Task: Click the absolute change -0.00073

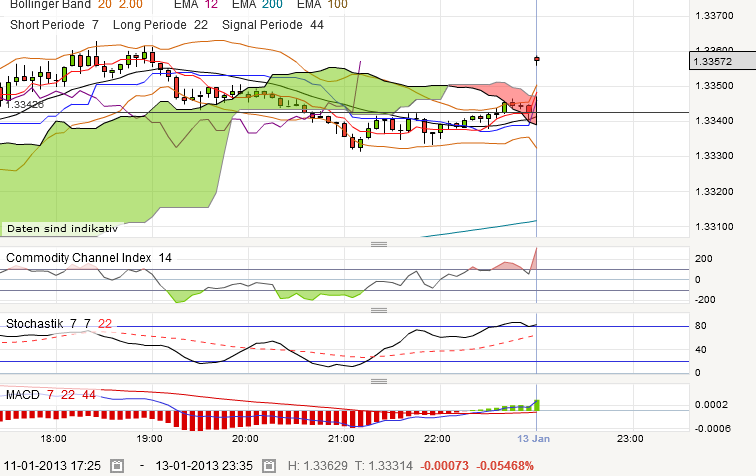Action: (x=444, y=466)
